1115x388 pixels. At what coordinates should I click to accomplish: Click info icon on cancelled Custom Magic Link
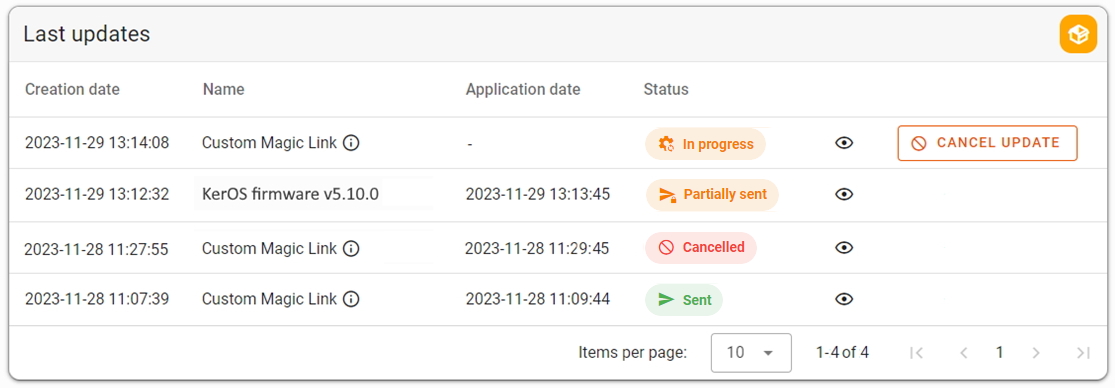351,248
